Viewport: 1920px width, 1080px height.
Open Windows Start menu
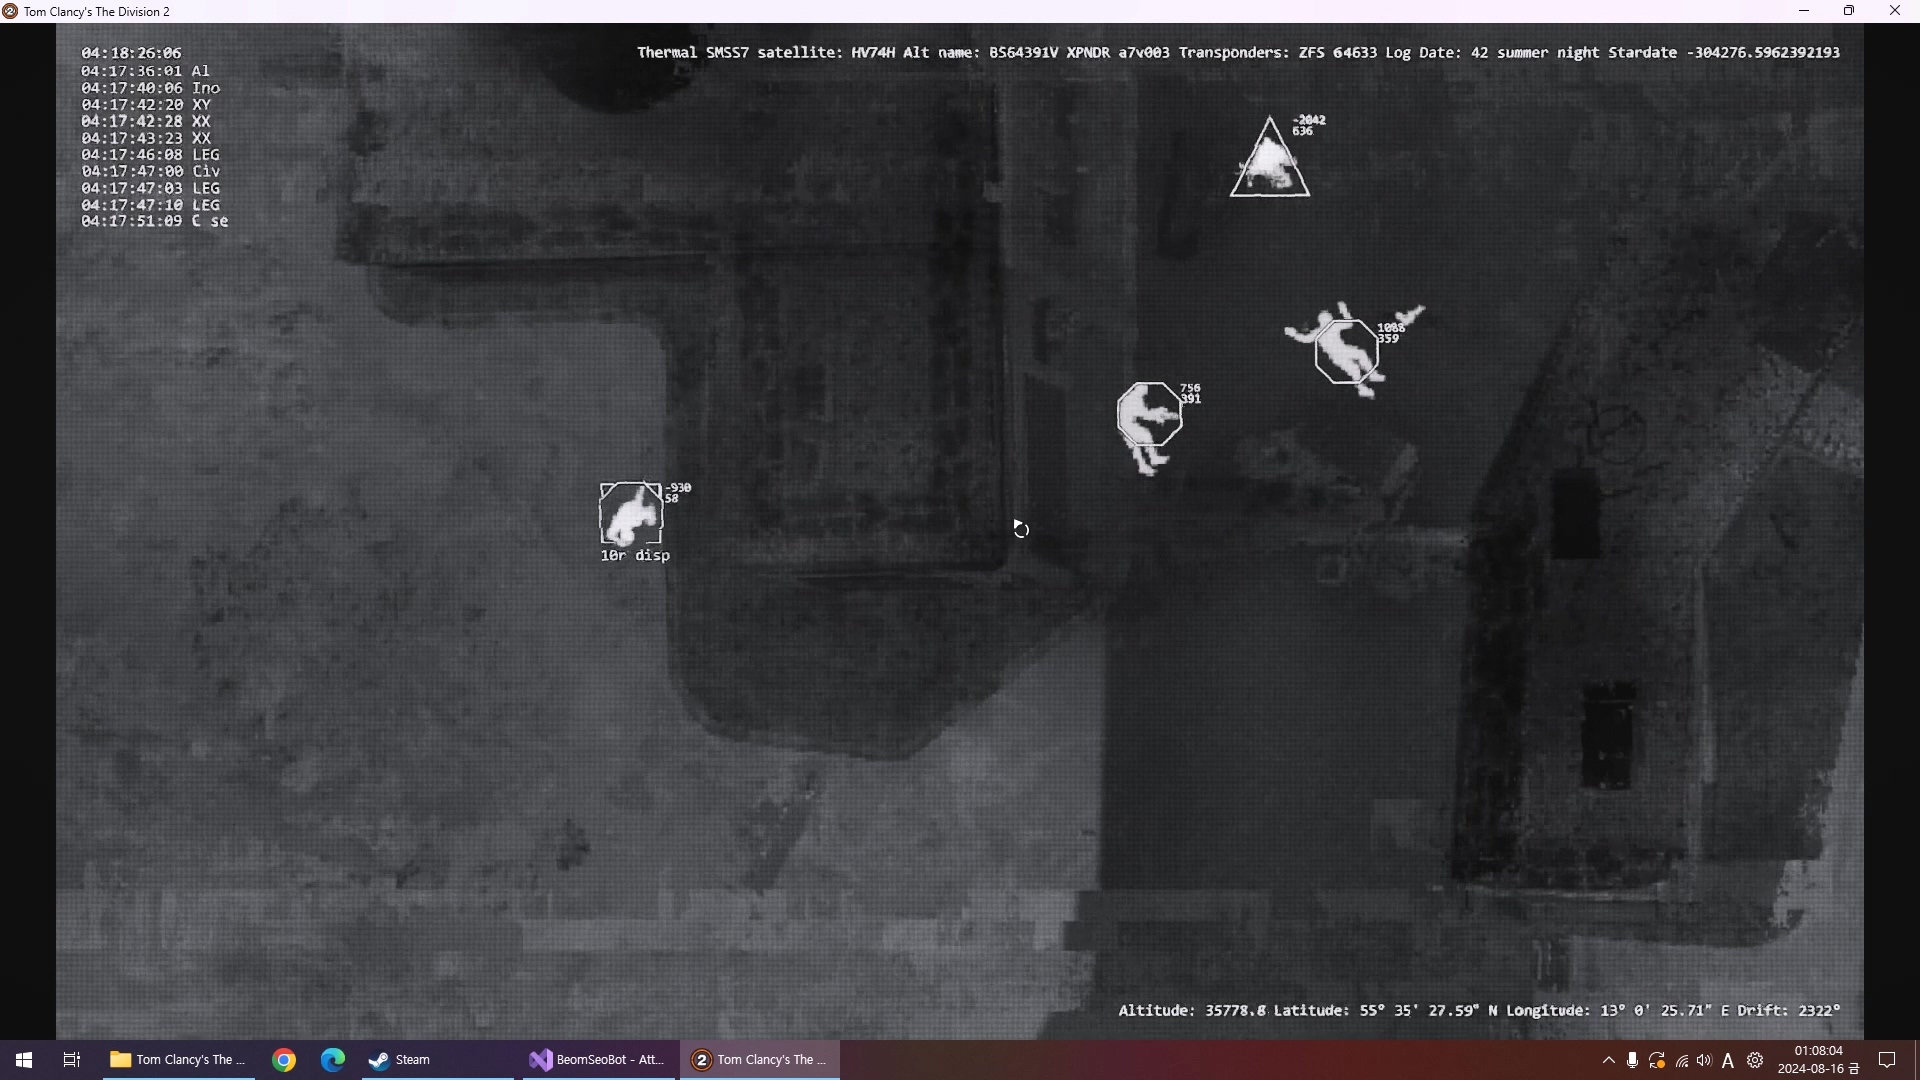(x=24, y=1060)
